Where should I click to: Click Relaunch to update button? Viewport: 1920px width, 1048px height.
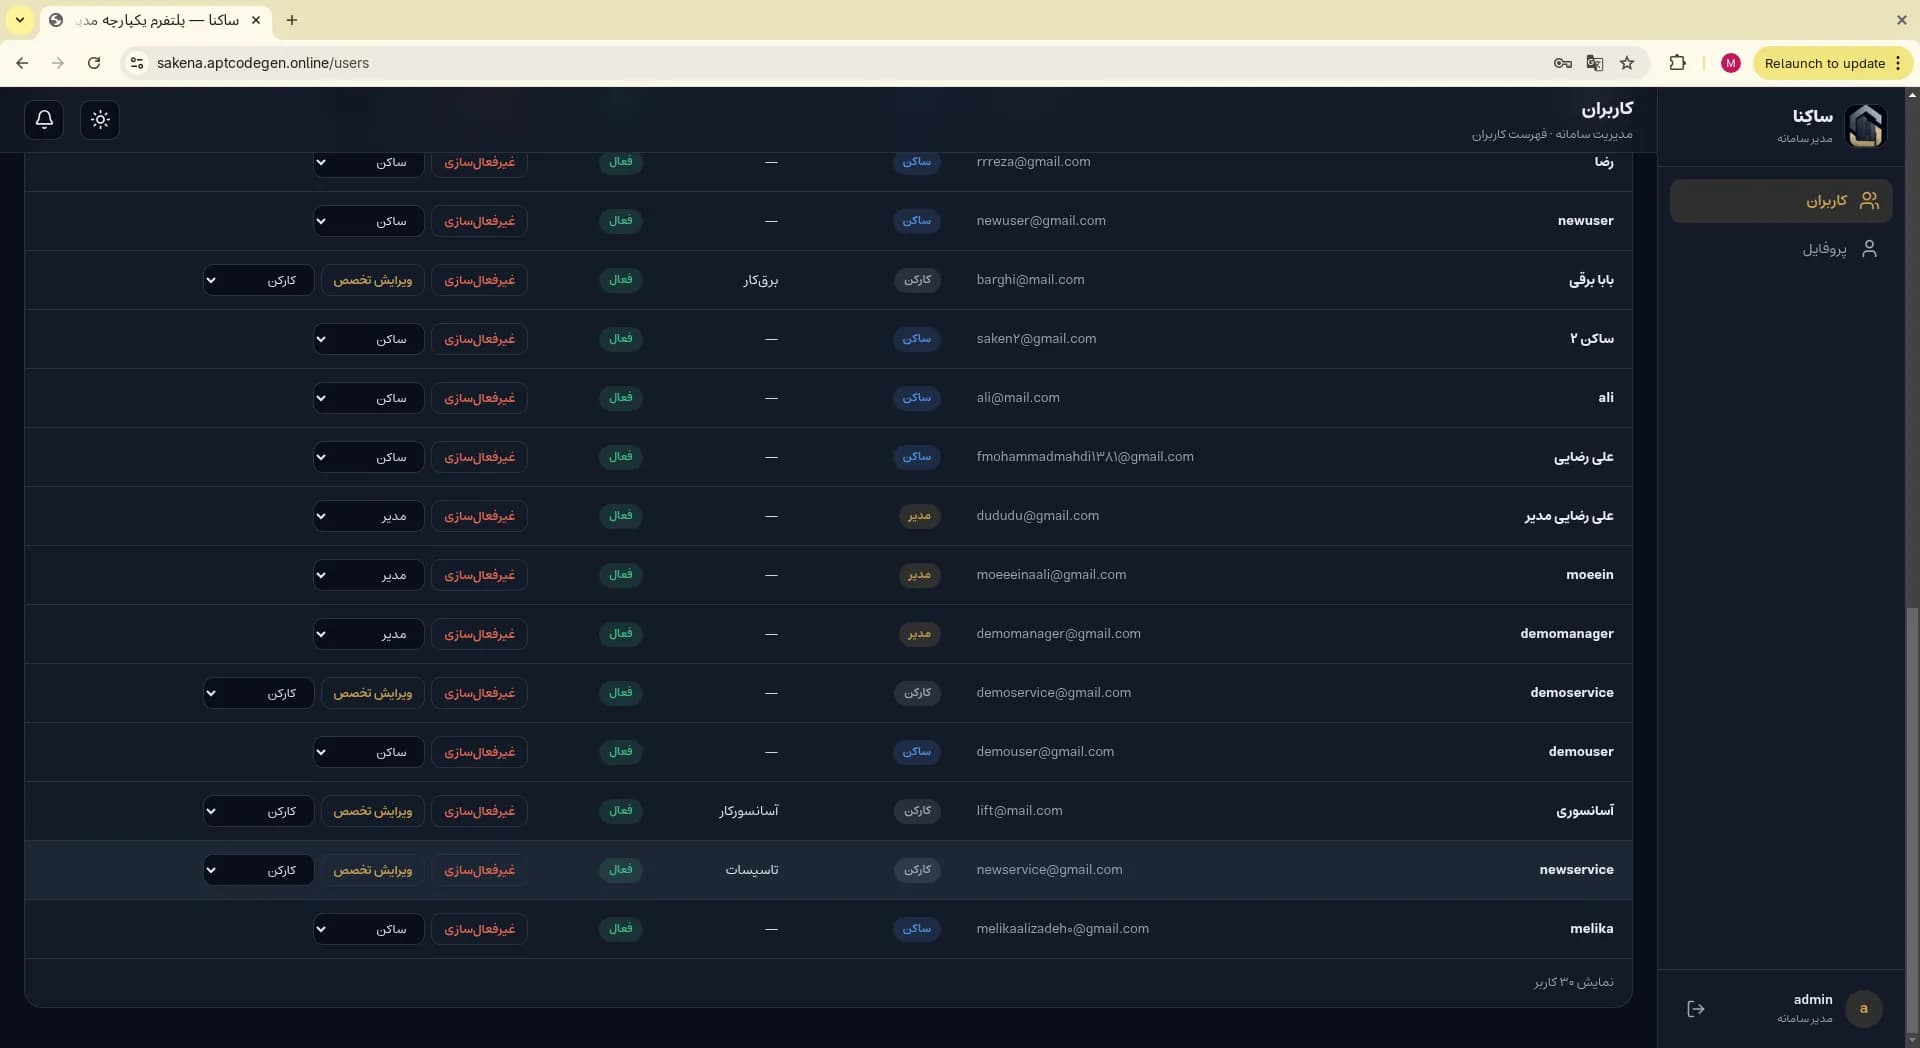coord(1832,63)
